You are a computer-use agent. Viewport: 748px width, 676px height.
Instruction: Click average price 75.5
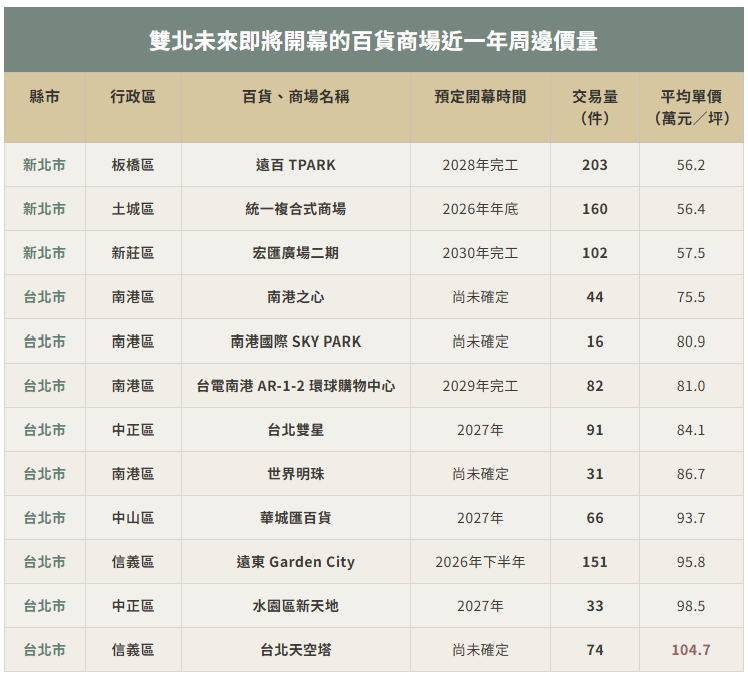coord(691,297)
